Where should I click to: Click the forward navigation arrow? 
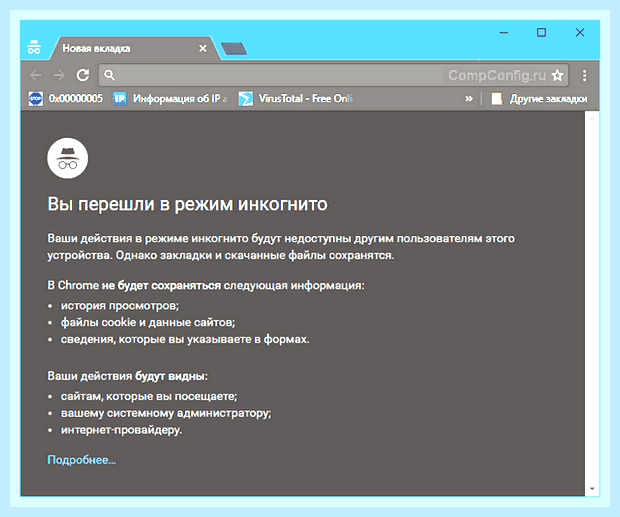(x=59, y=75)
